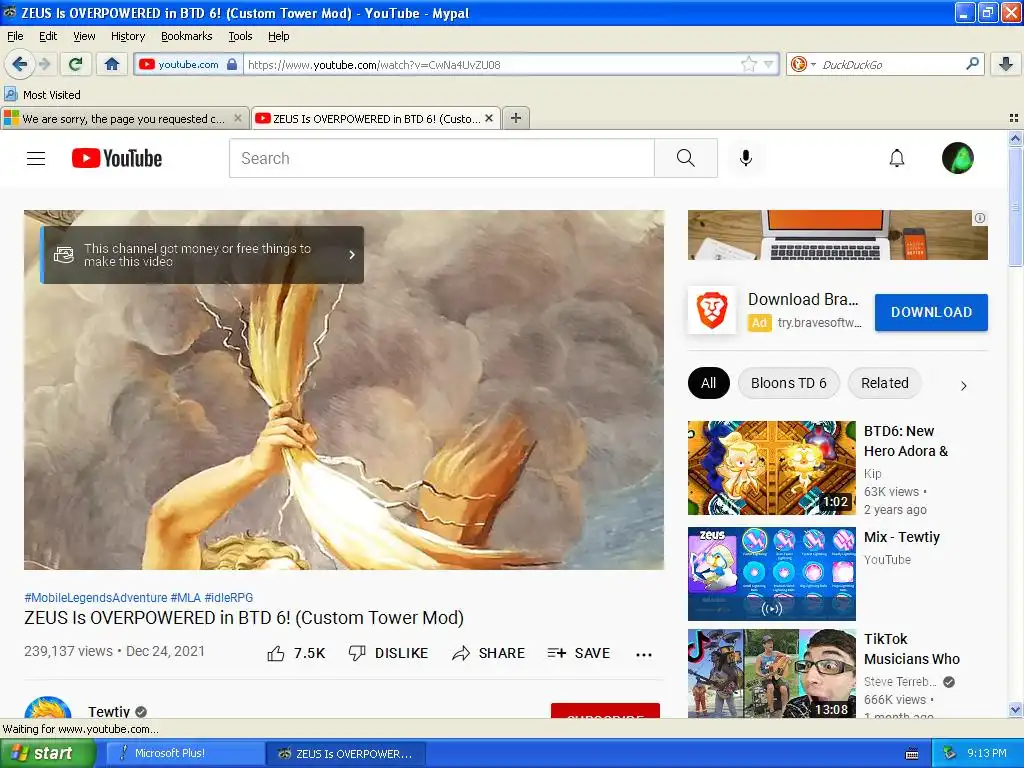Open the DuckDuckGo search engine selector
Viewport: 1024px width, 768px height.
(802, 64)
